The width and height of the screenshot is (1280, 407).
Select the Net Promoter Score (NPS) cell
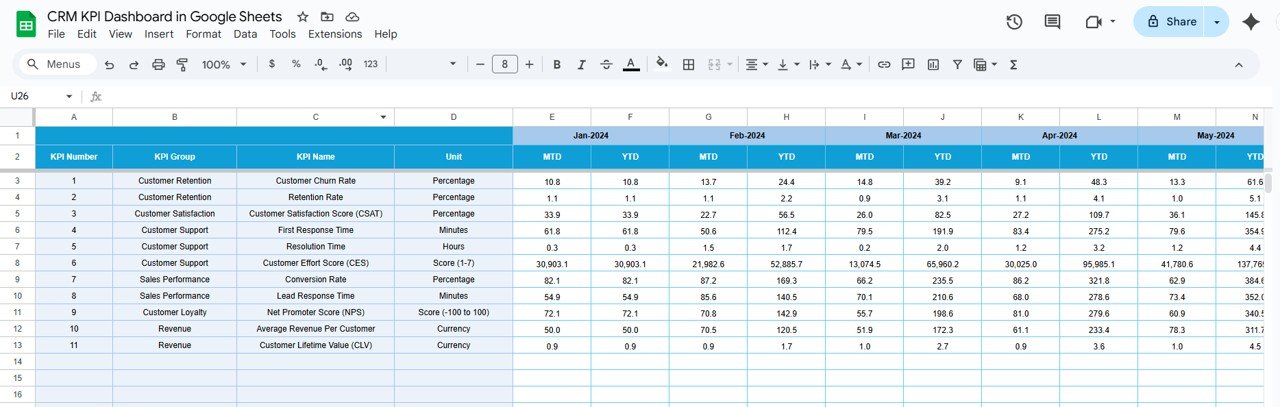(x=316, y=312)
